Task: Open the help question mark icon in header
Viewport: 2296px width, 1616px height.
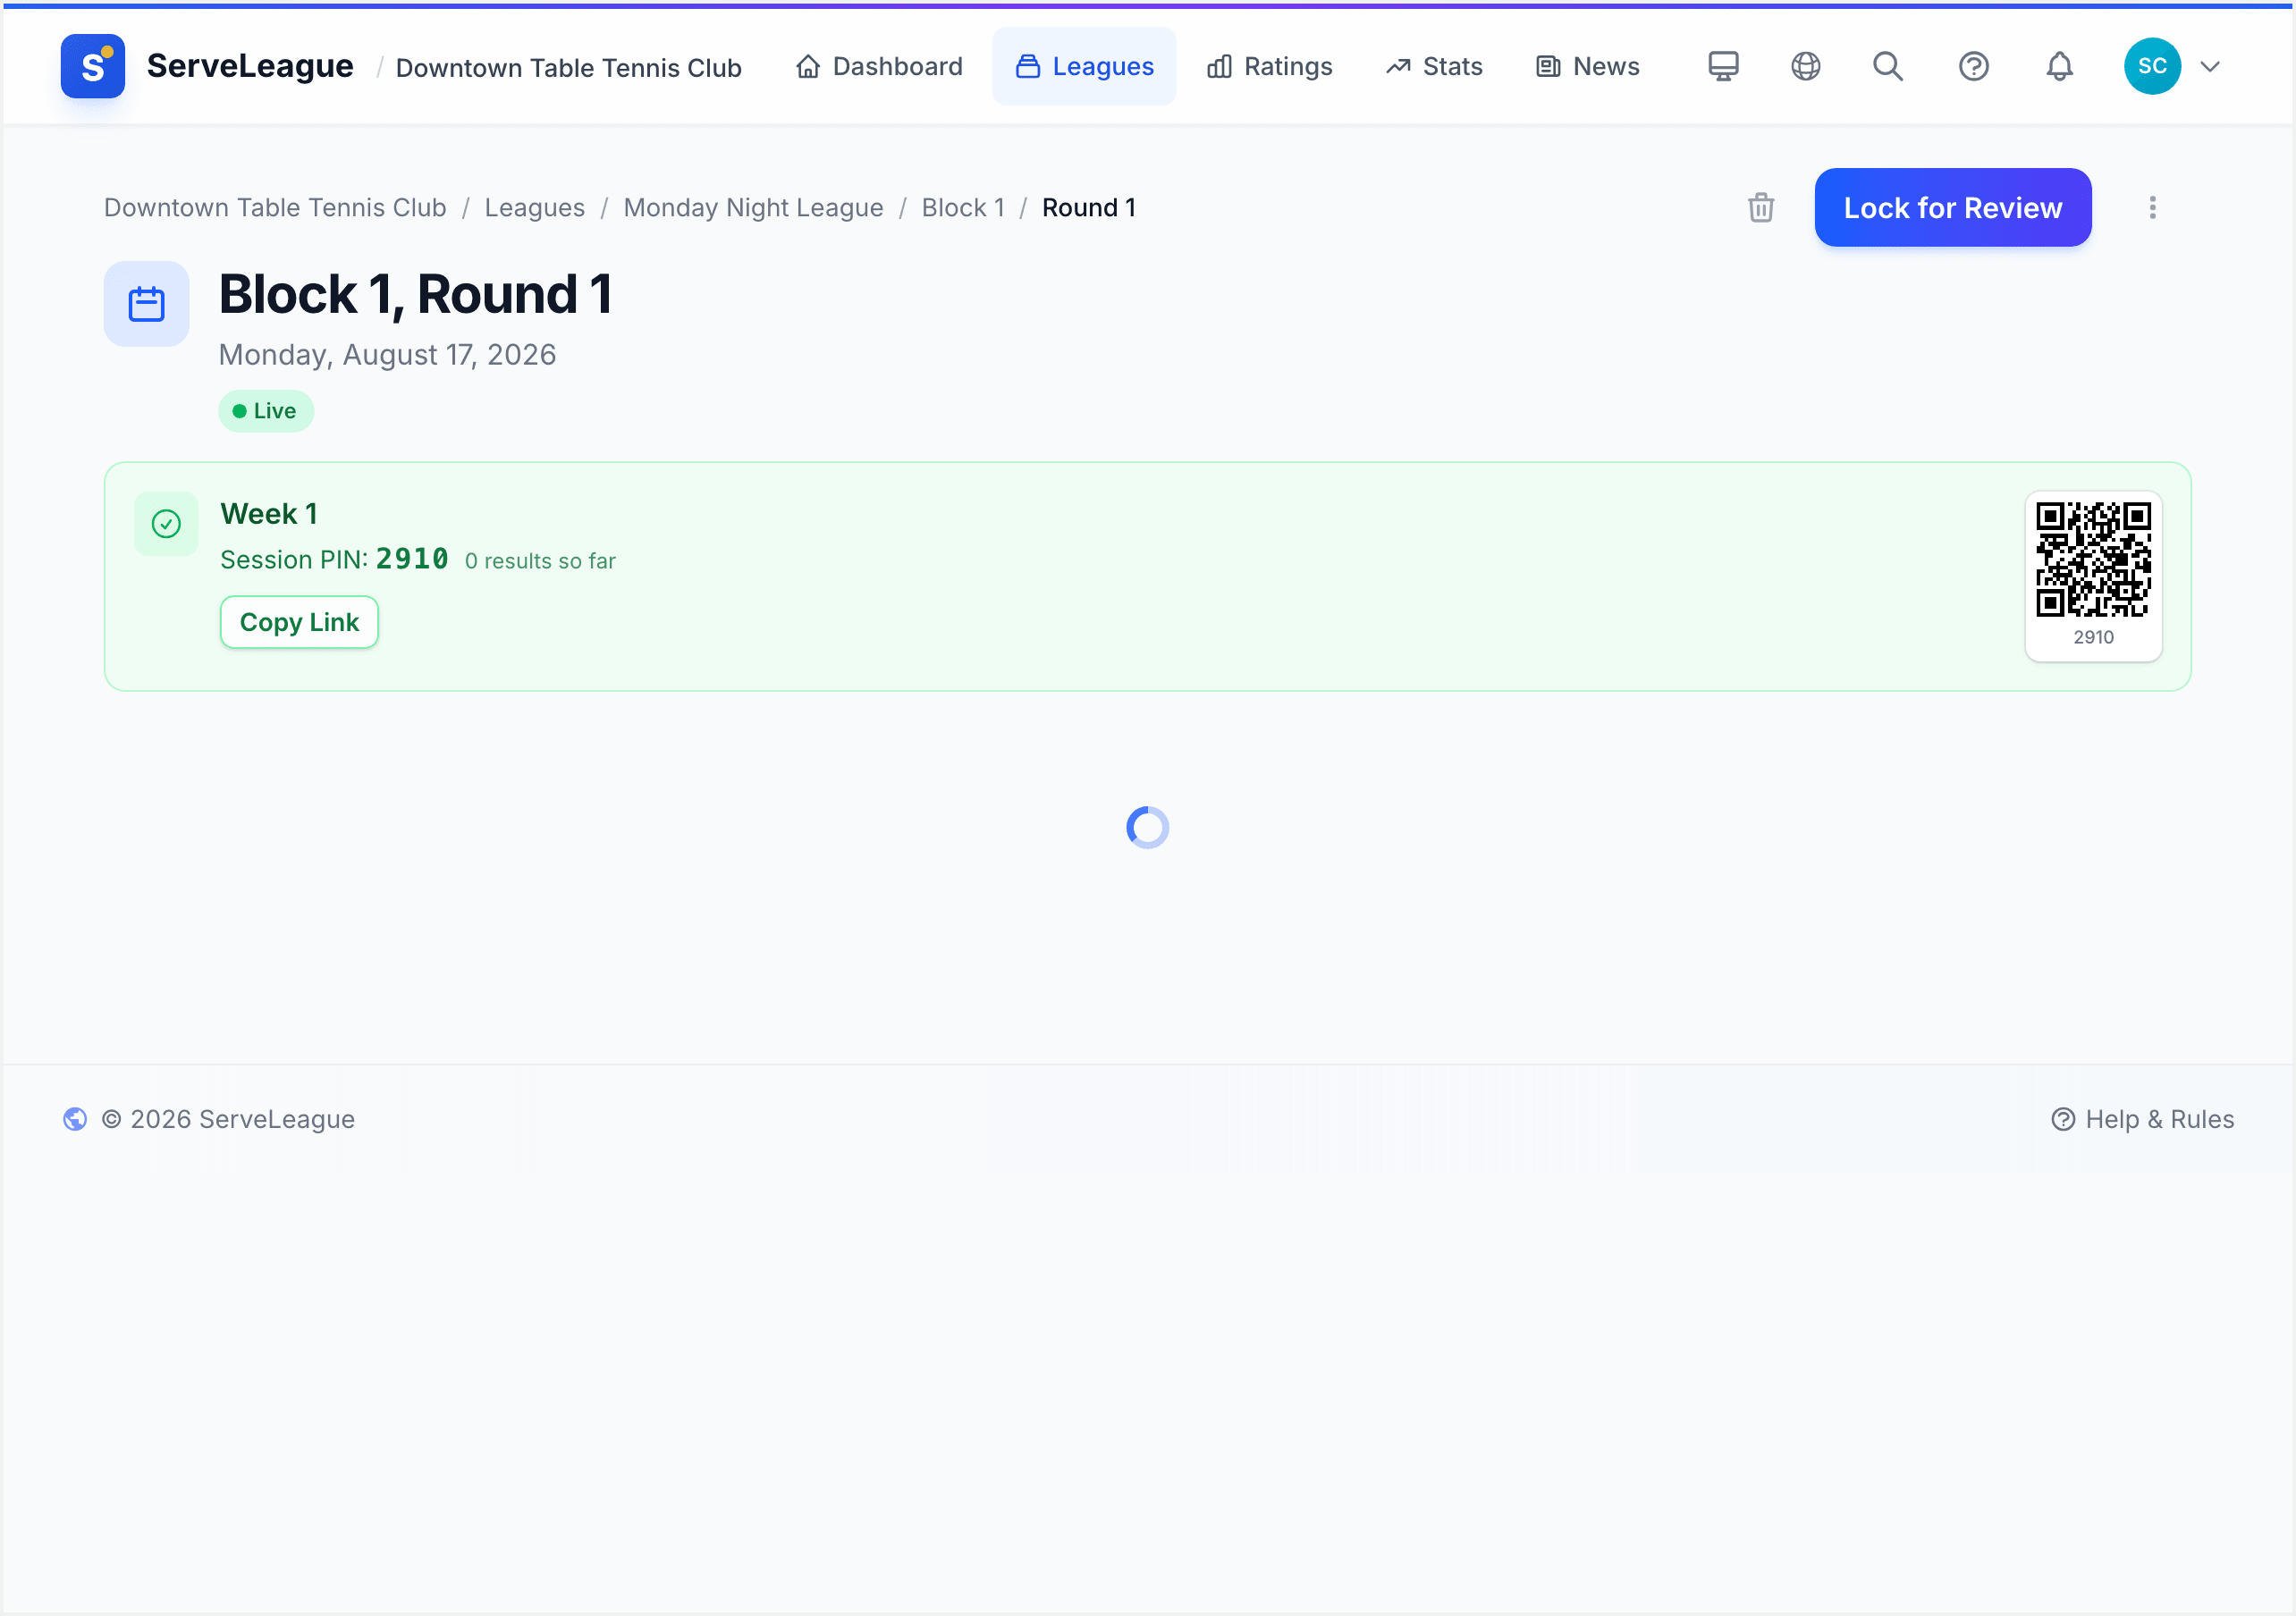Action: tap(1973, 66)
